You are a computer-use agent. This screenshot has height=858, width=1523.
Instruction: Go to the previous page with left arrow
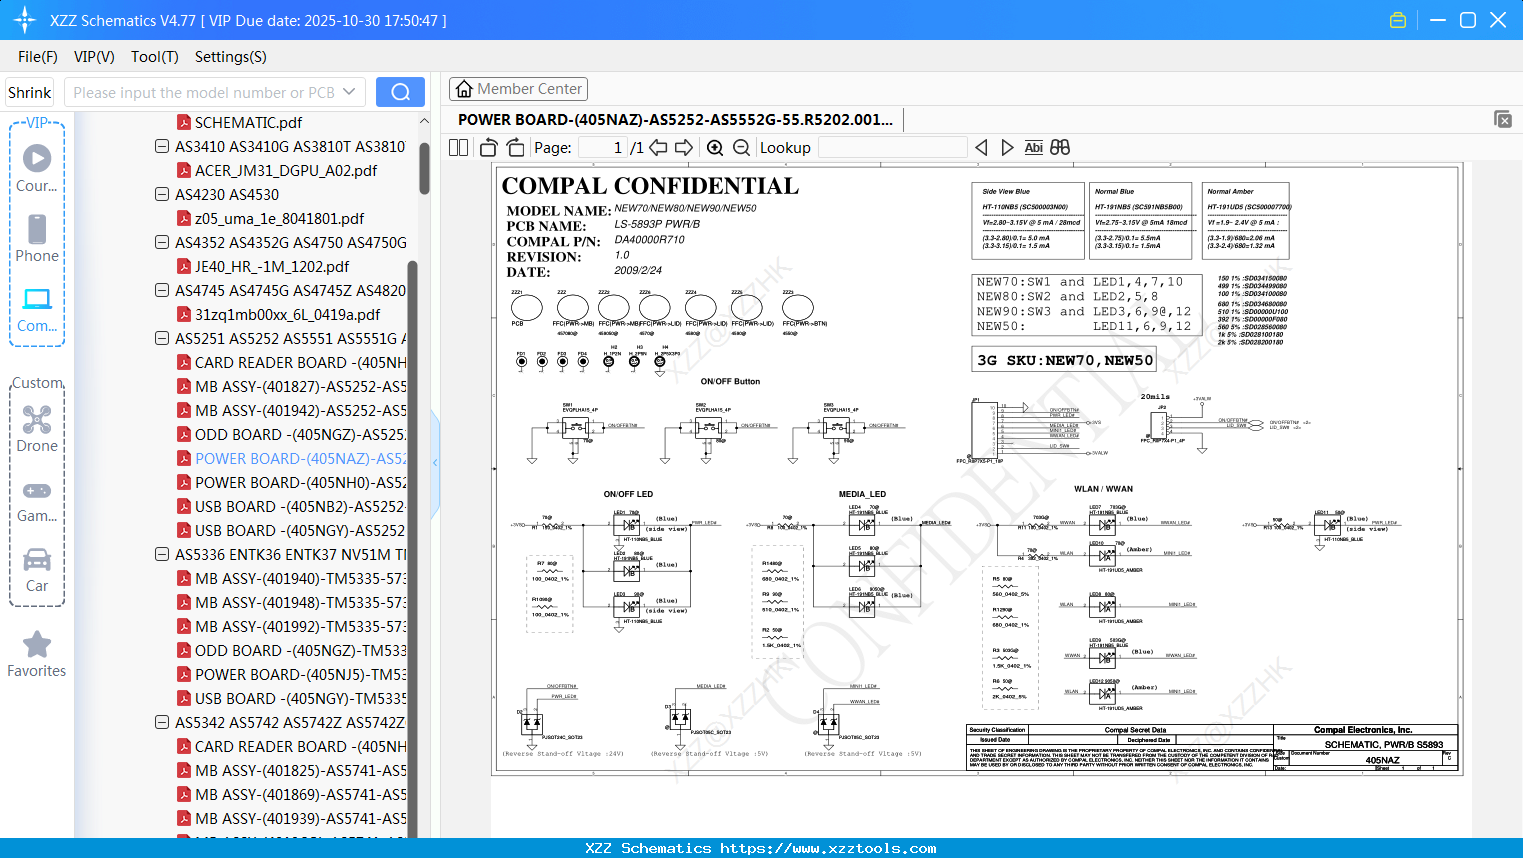point(658,148)
